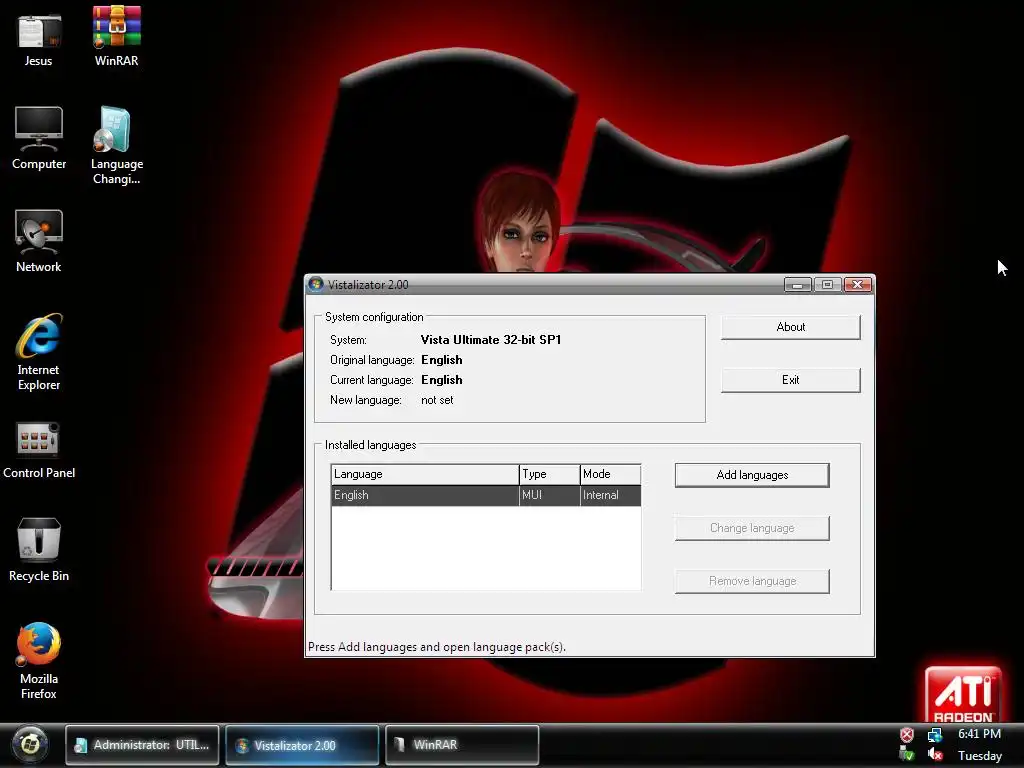Select the Computer desktop icon
Screen dimensions: 1024x768
coord(39,138)
